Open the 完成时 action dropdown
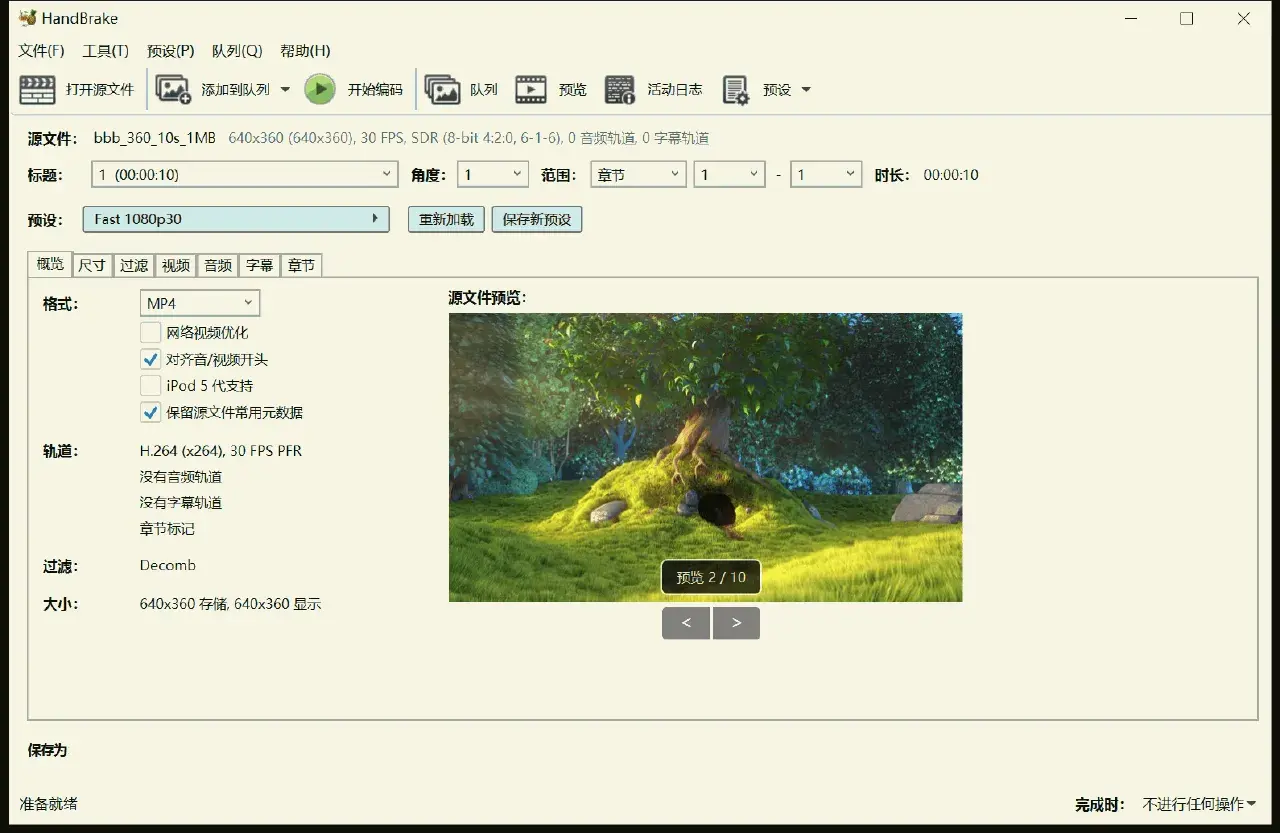 (x=1200, y=804)
